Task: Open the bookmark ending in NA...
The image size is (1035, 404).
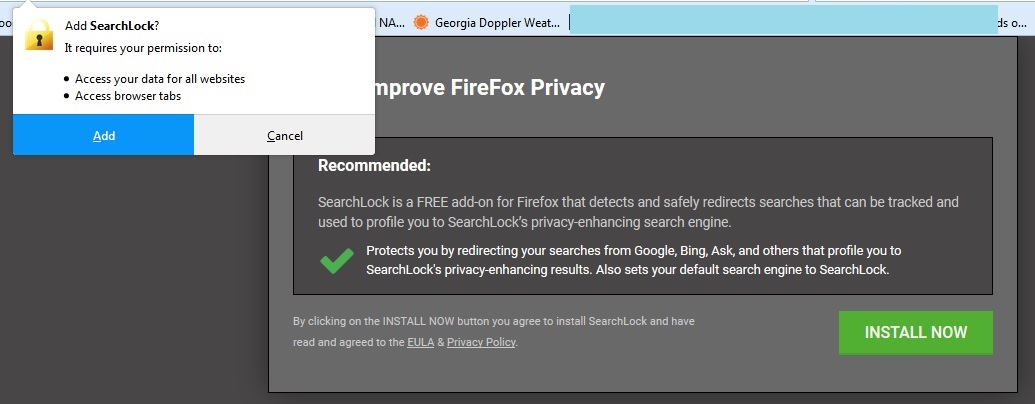Action: (x=391, y=23)
